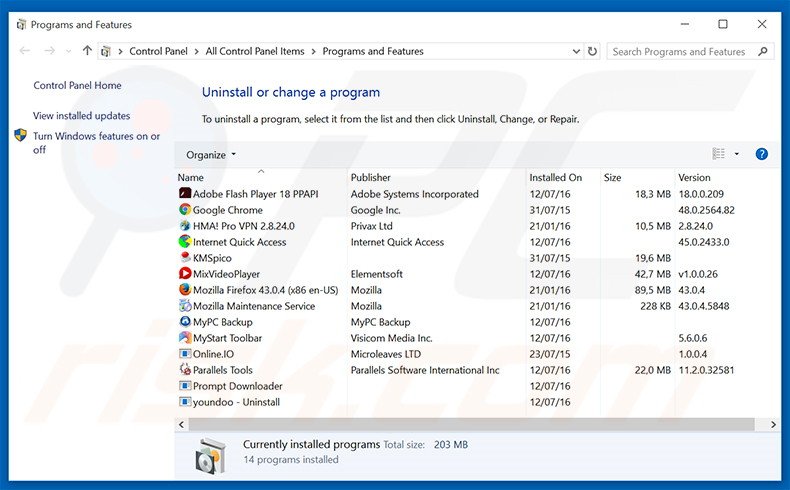
Task: Click the youndoo - Uninstall icon
Action: tap(185, 402)
